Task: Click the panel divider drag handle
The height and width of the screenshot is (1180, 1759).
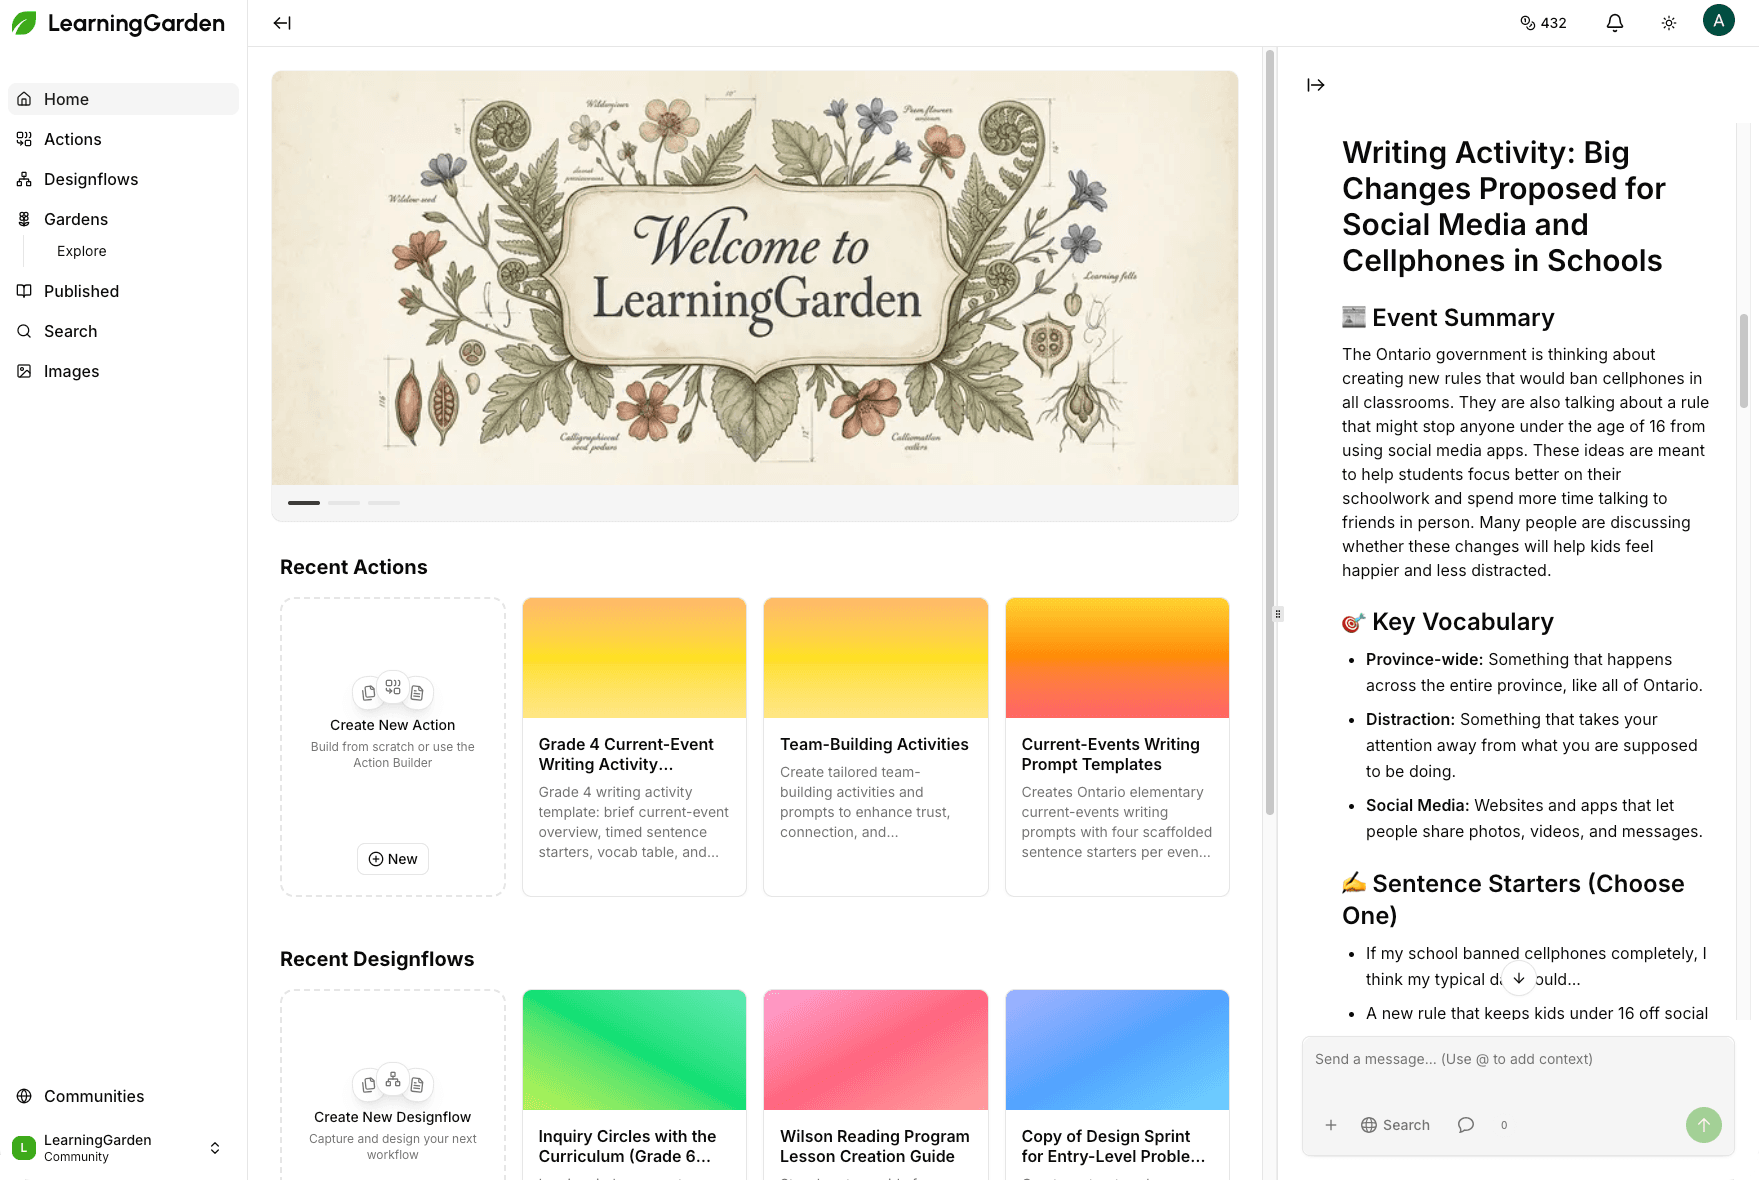Action: coord(1278,614)
